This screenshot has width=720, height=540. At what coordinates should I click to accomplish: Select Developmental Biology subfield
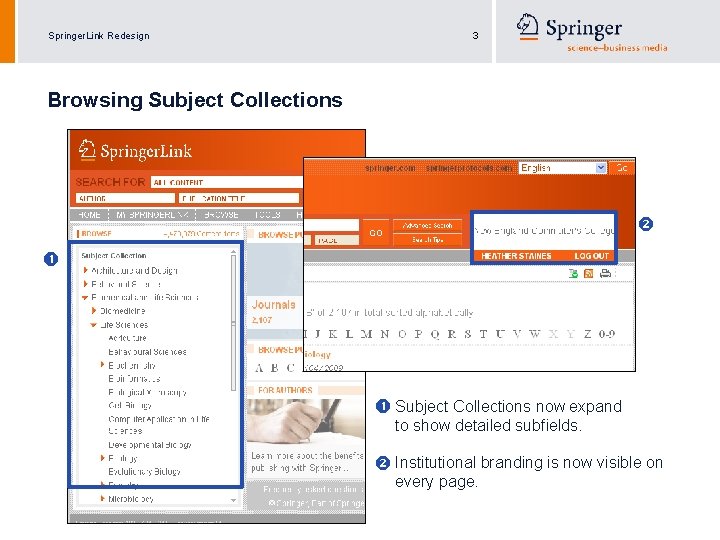point(150,445)
